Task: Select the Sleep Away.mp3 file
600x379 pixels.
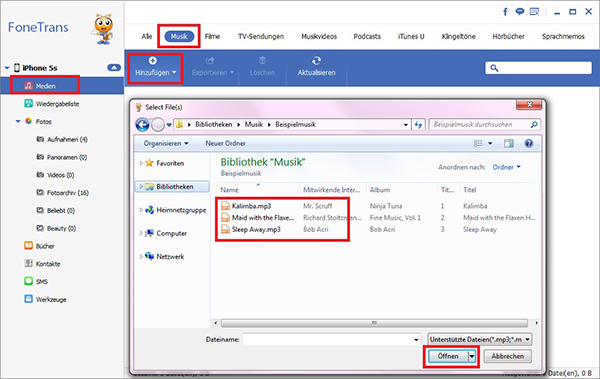Action: [x=256, y=229]
